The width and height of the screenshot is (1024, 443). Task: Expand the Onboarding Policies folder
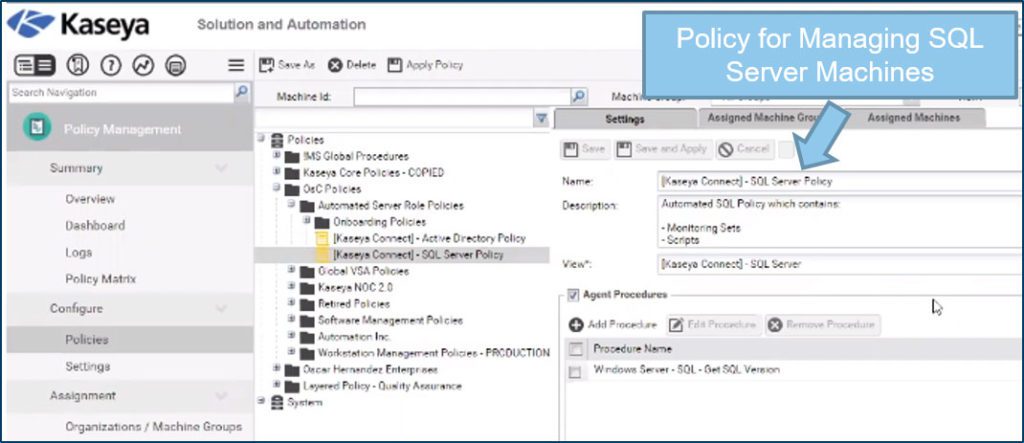point(308,221)
